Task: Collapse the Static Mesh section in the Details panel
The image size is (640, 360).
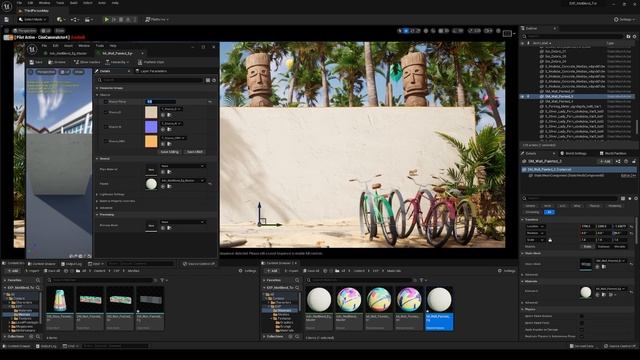Action: click(x=523, y=253)
